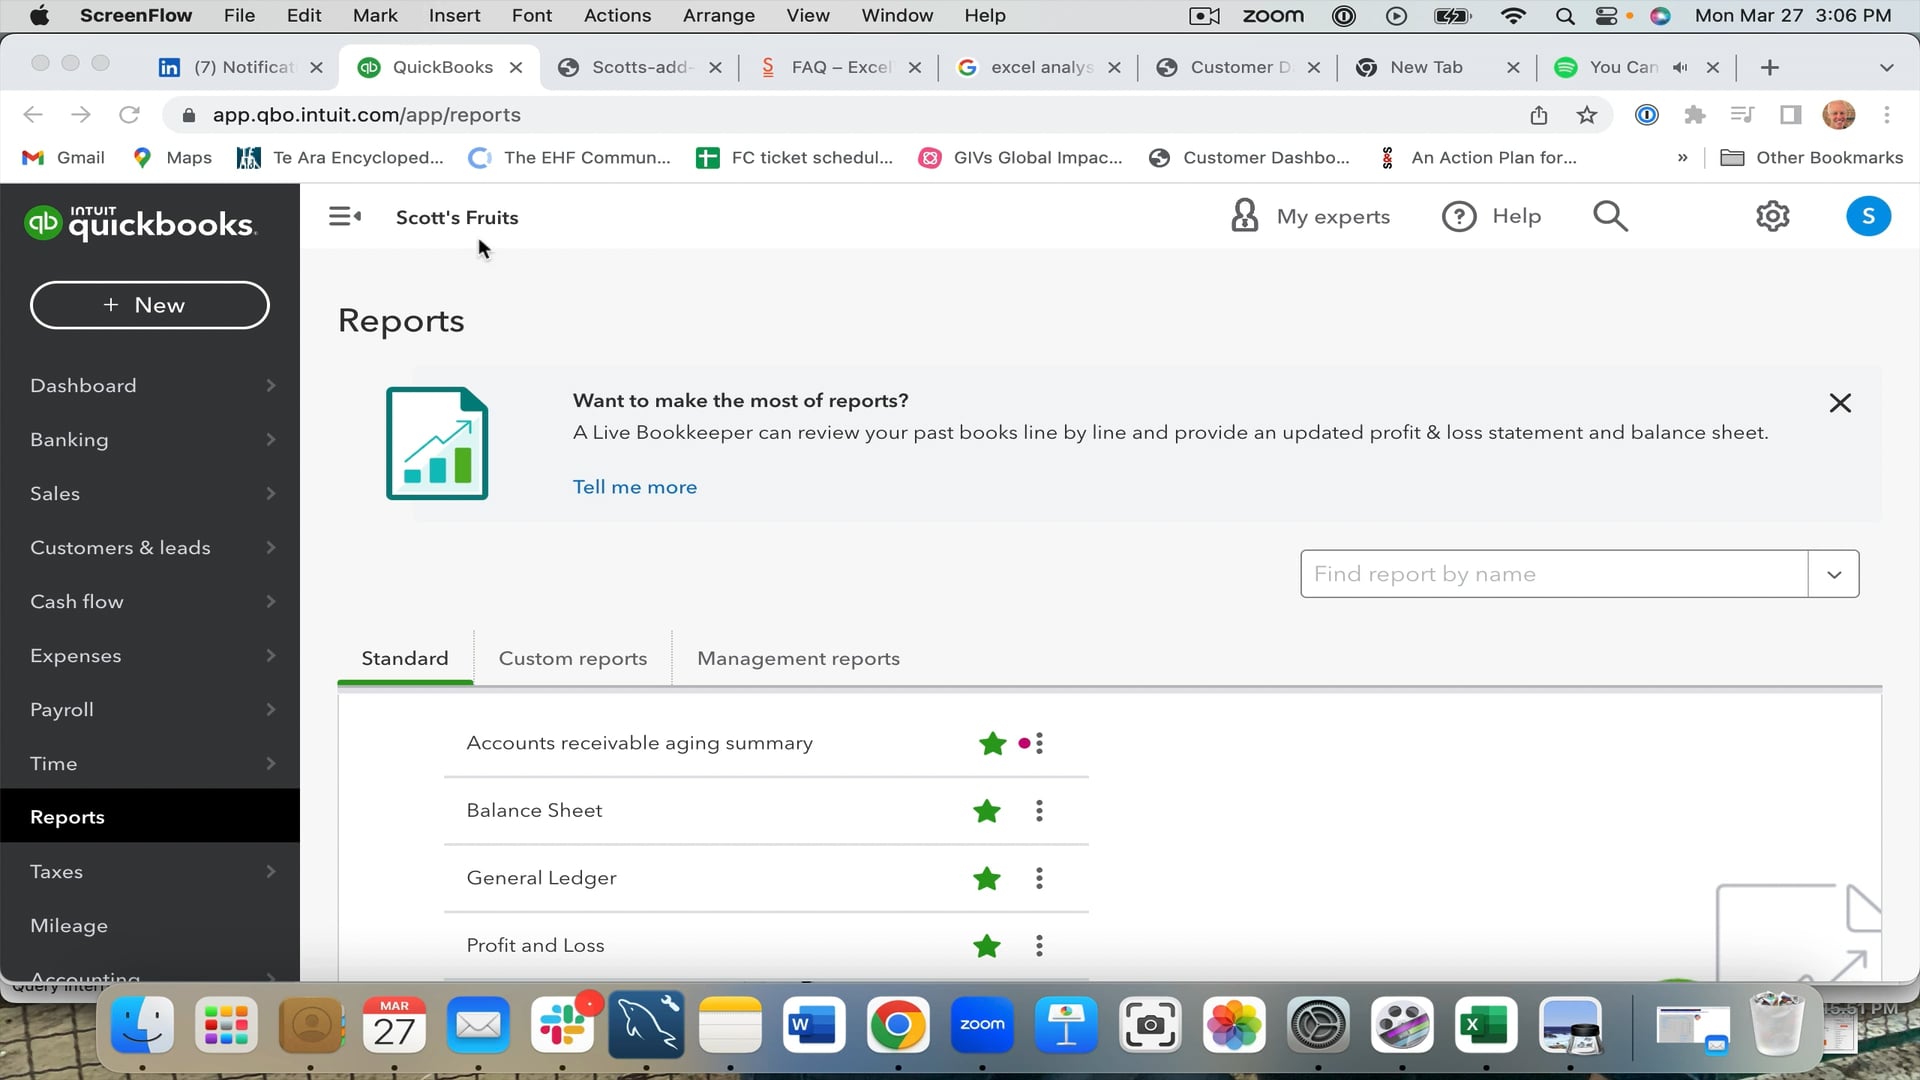Toggle the General Ledger favorite star

click(x=987, y=879)
